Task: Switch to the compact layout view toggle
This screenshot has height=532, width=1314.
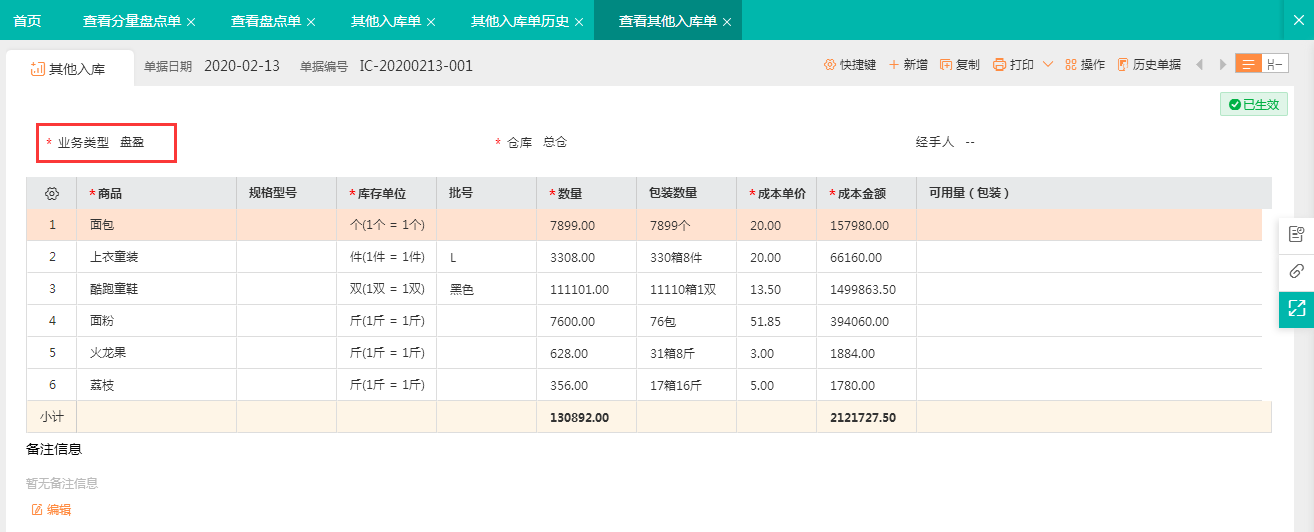Action: tap(1275, 64)
